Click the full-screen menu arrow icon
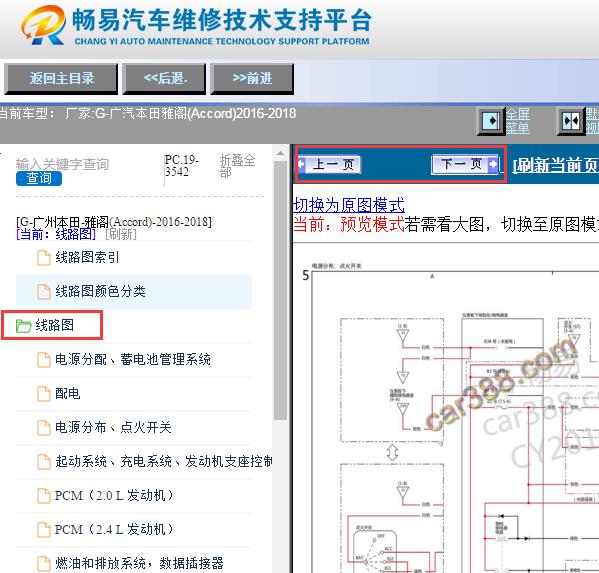The width and height of the screenshot is (599, 573). tap(491, 121)
